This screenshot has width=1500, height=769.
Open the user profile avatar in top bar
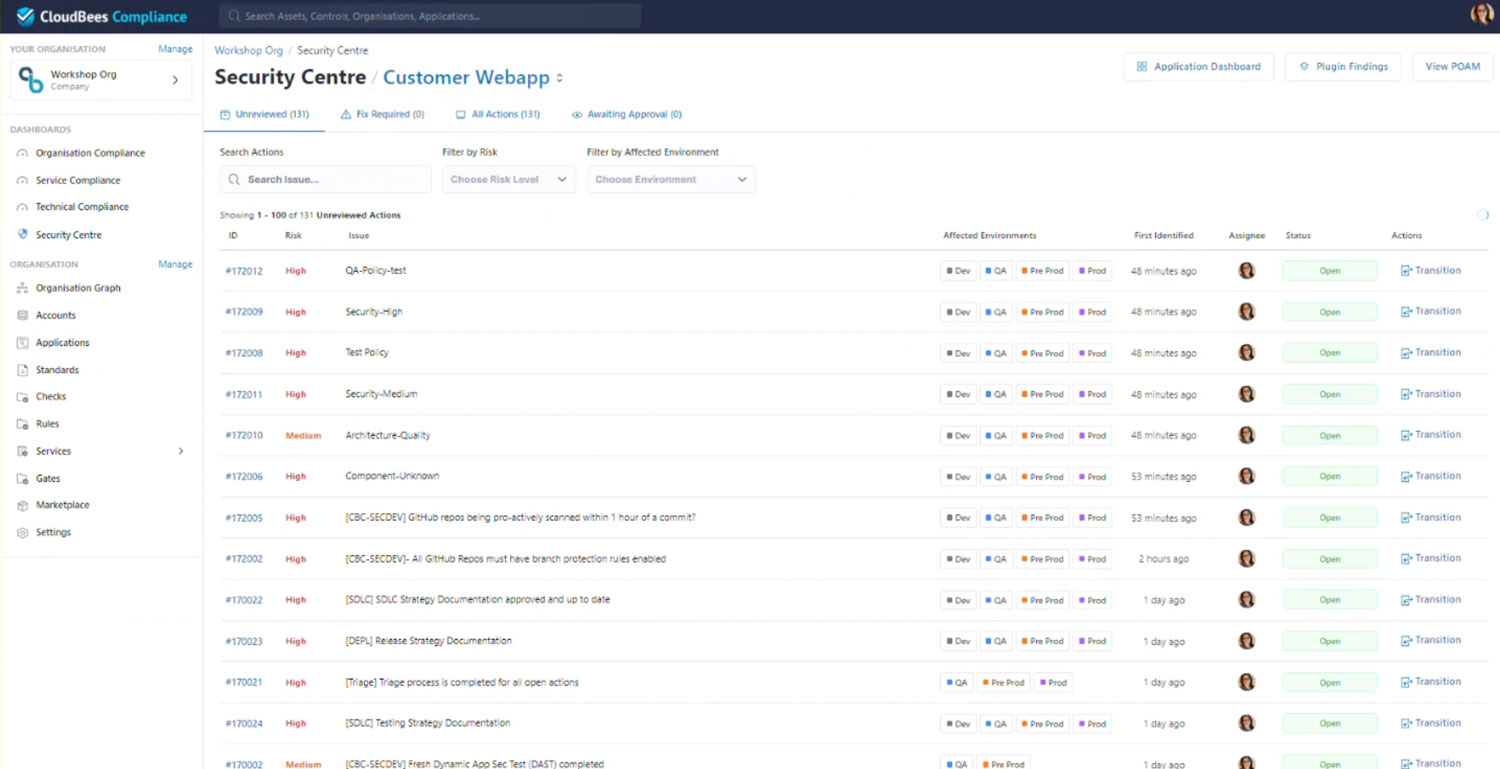pos(1481,14)
